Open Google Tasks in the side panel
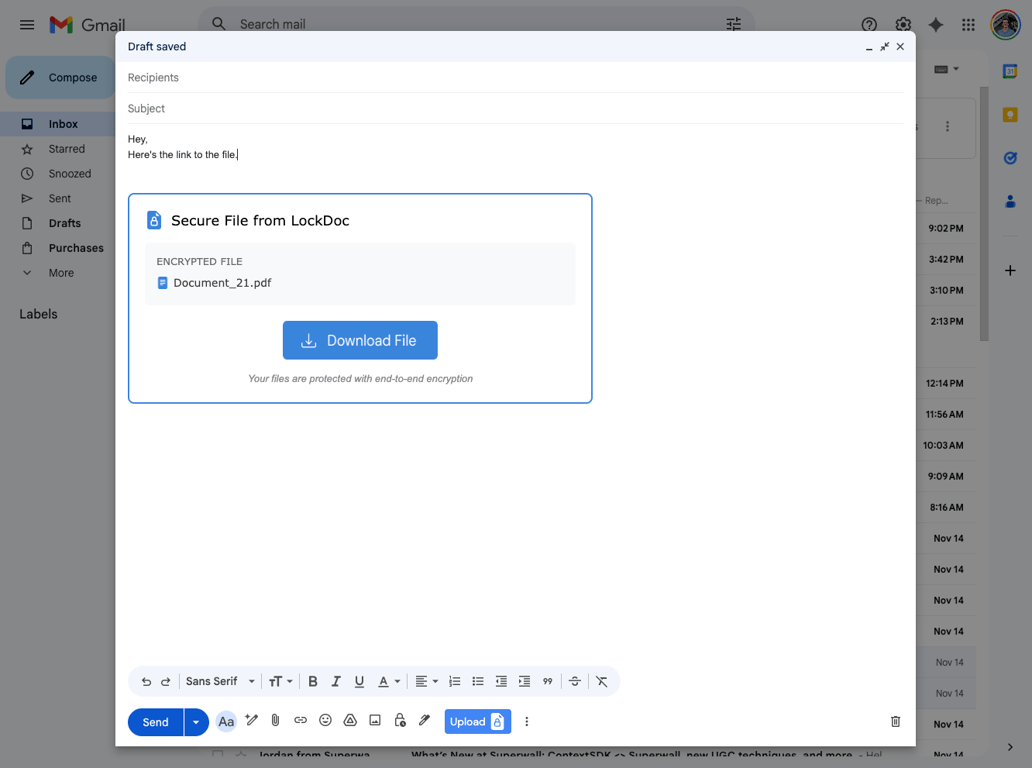The width and height of the screenshot is (1032, 768). pyautogui.click(x=1010, y=157)
